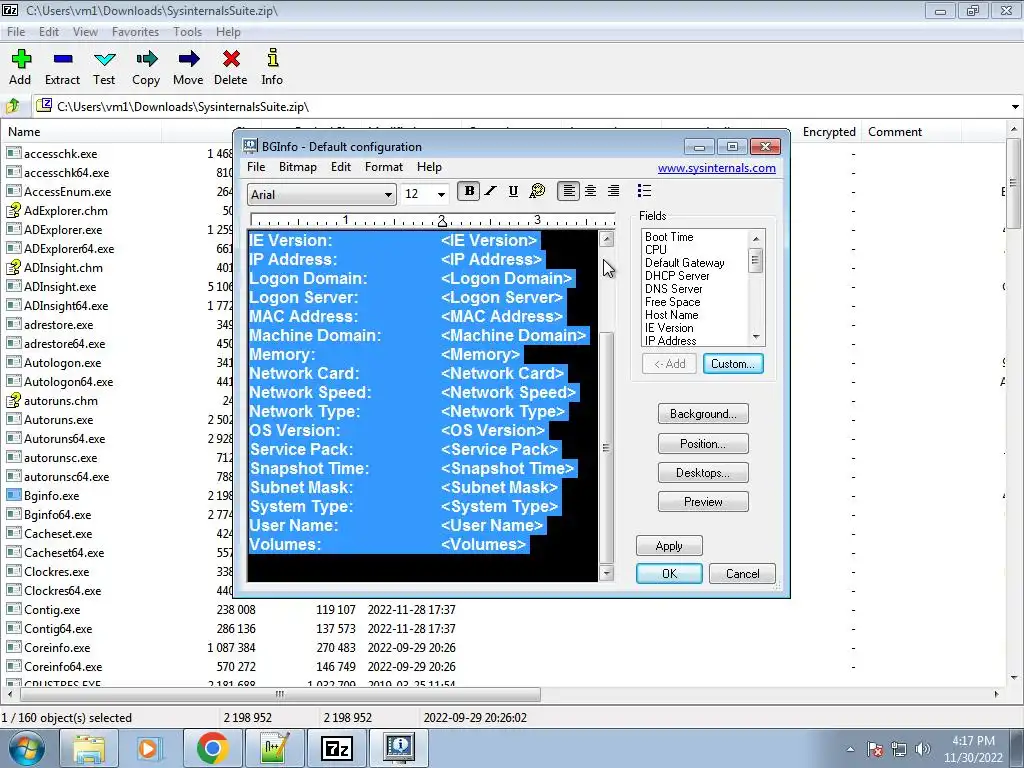Viewport: 1024px width, 768px height.
Task: Open BGInfo File menu
Action: coord(256,167)
